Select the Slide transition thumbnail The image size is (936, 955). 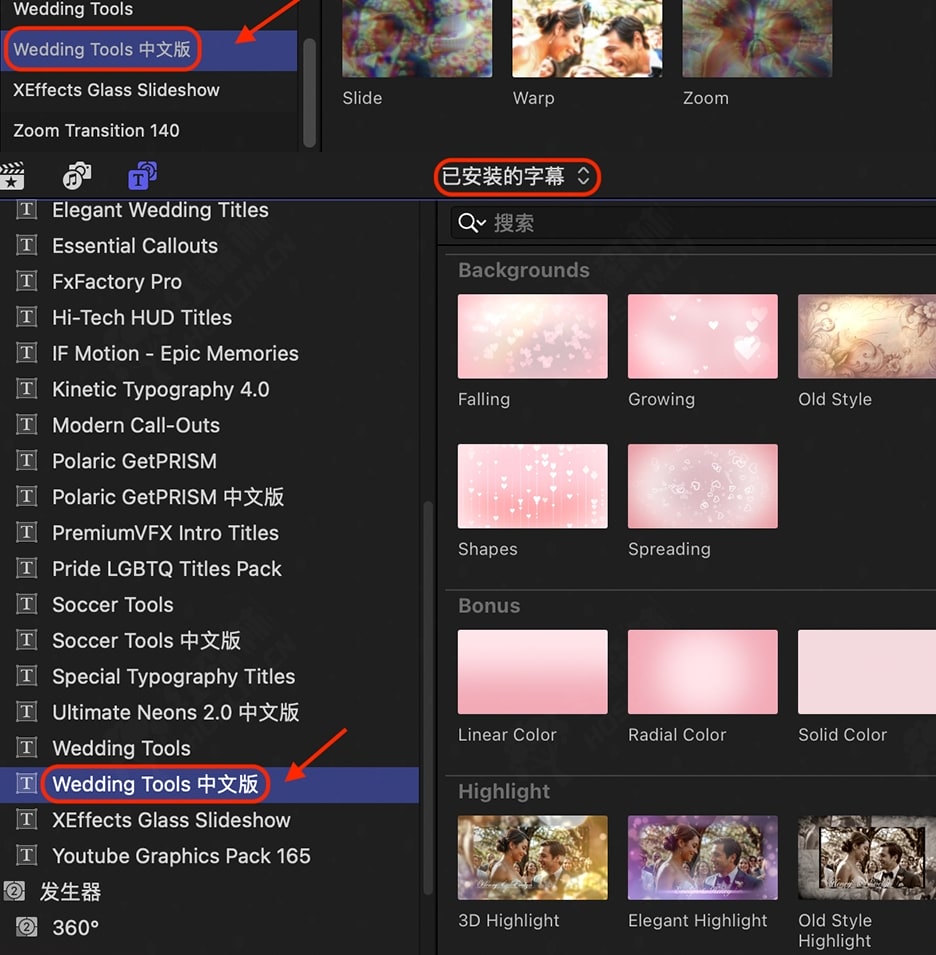pos(417,38)
